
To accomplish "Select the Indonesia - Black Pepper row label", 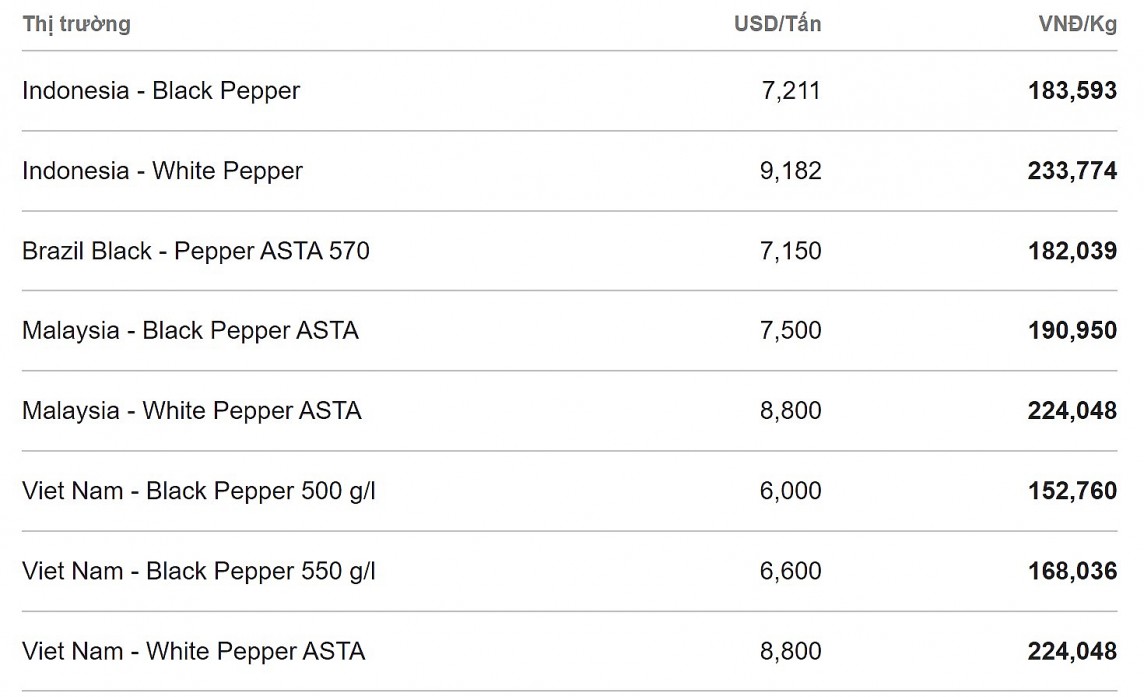I will (x=161, y=91).
